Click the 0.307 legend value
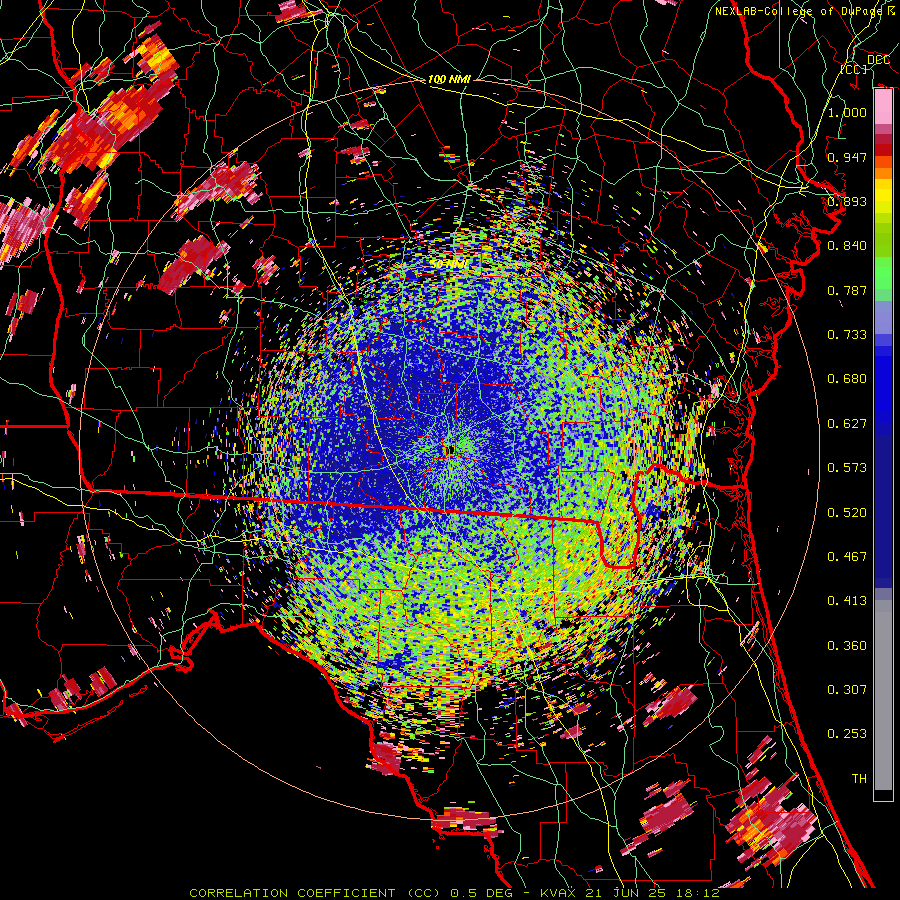 (x=847, y=690)
